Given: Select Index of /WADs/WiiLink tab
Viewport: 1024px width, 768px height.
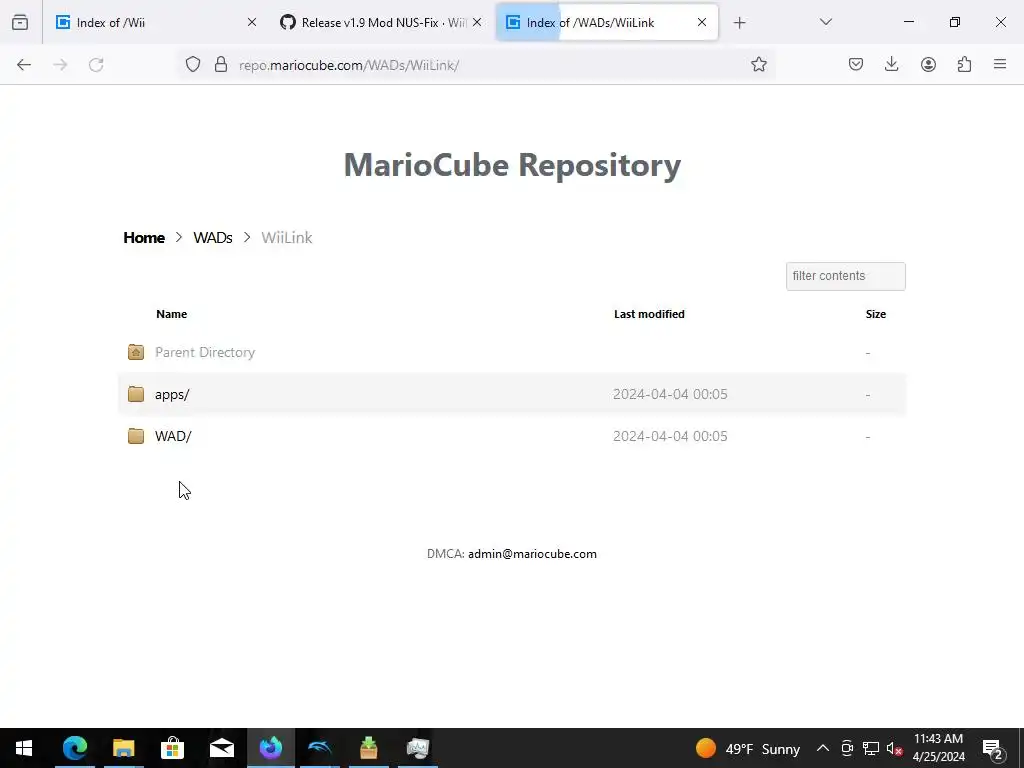Looking at the screenshot, I should click(607, 22).
